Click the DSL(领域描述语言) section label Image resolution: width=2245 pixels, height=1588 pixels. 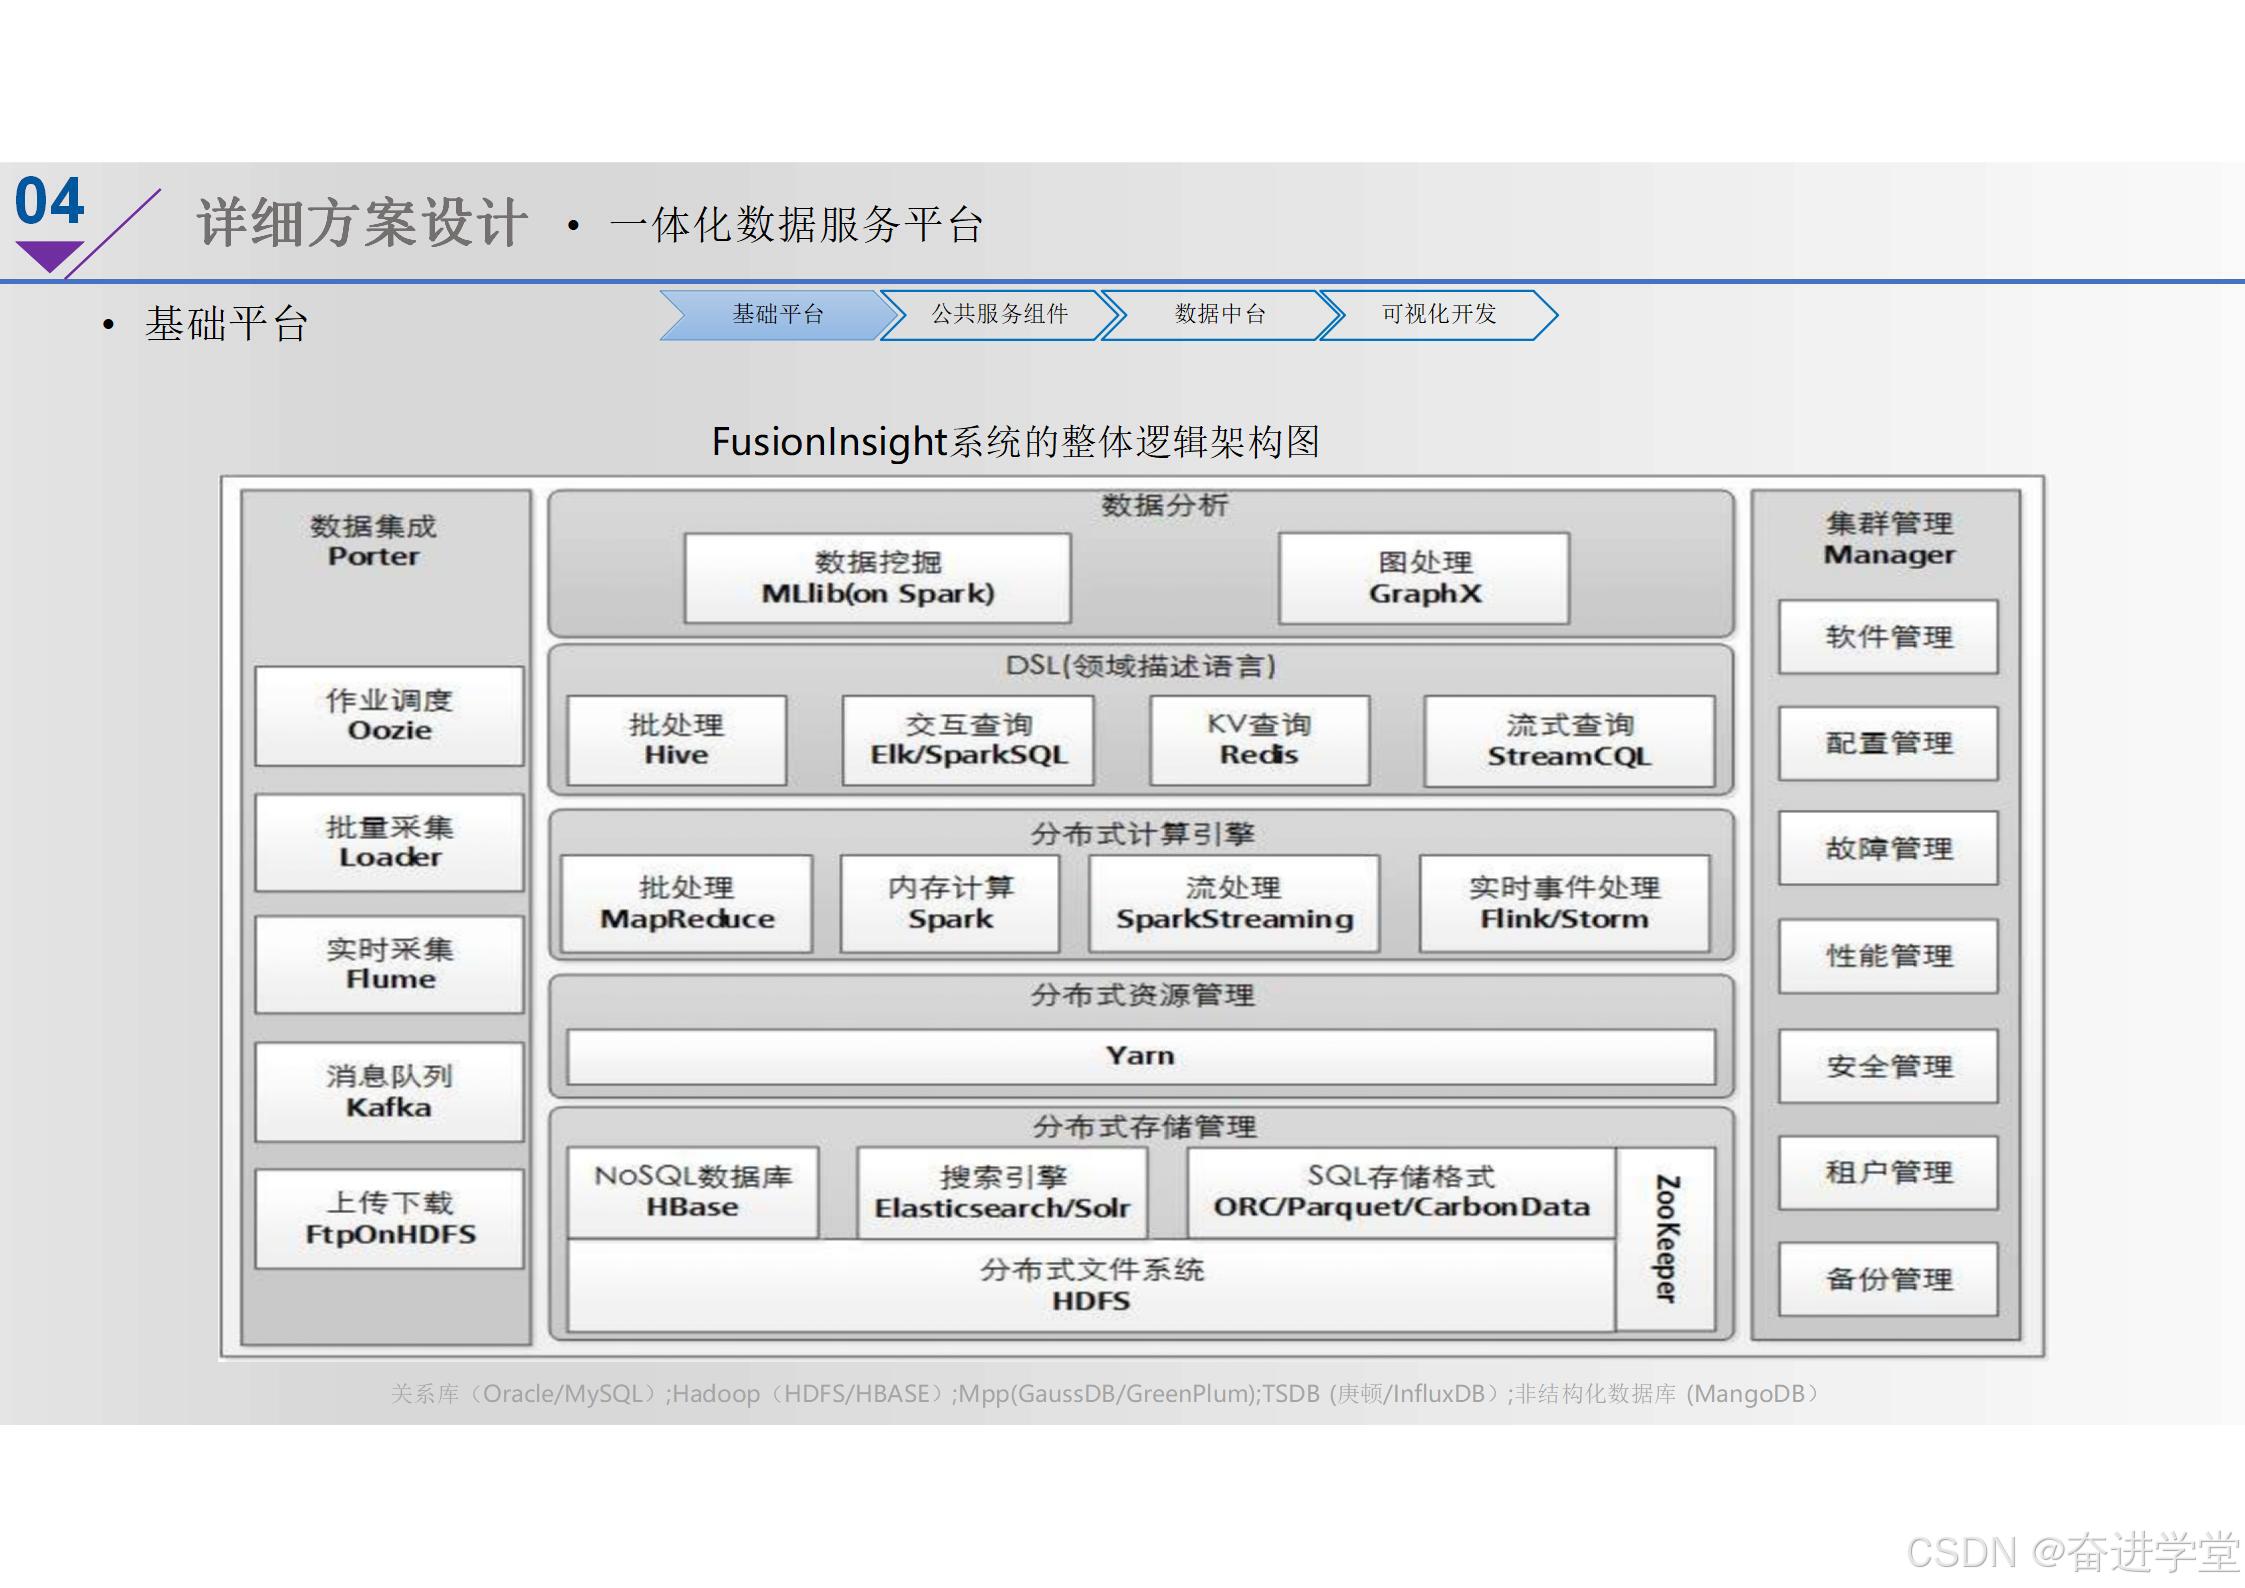tap(1141, 666)
